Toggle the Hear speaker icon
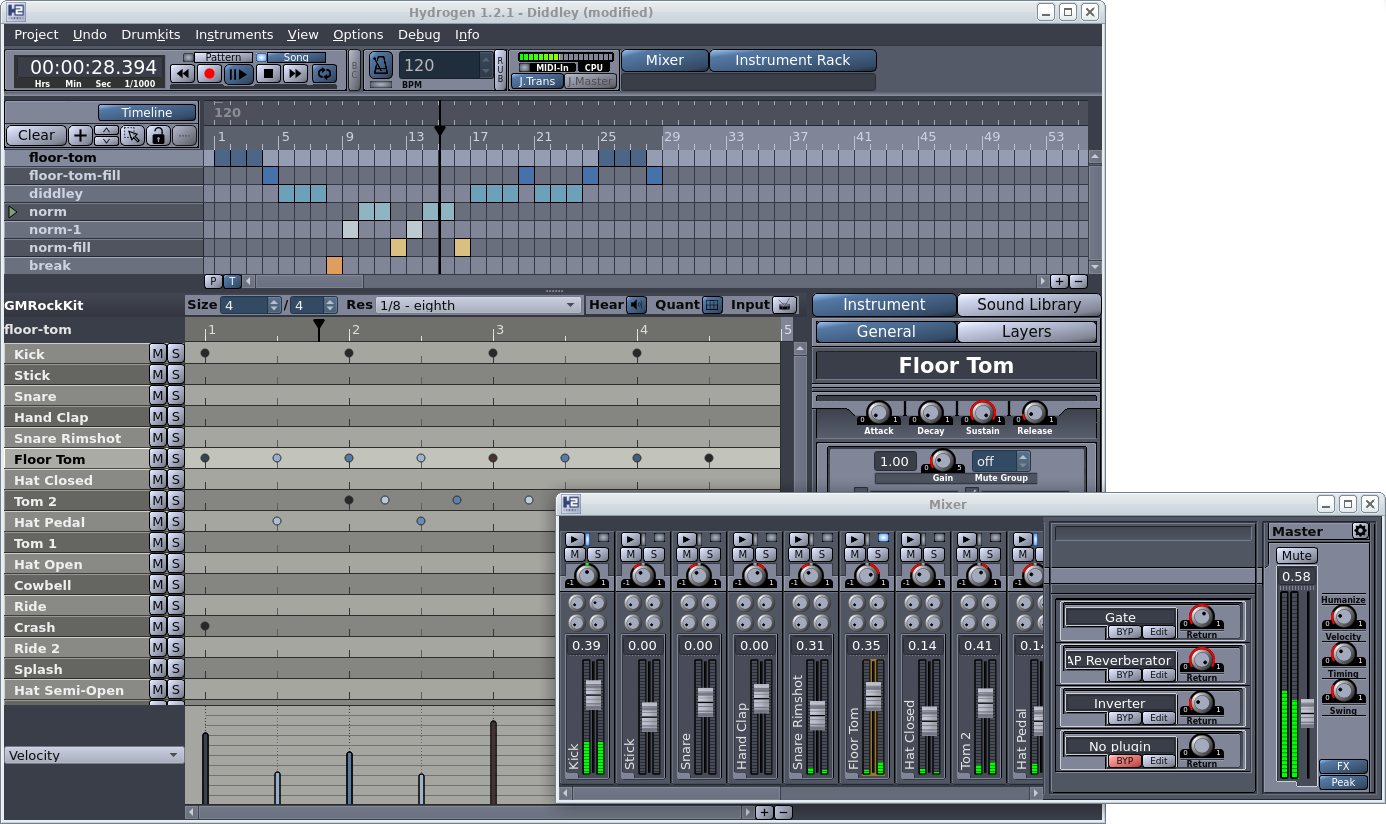Image resolution: width=1386 pixels, height=824 pixels. [x=636, y=305]
